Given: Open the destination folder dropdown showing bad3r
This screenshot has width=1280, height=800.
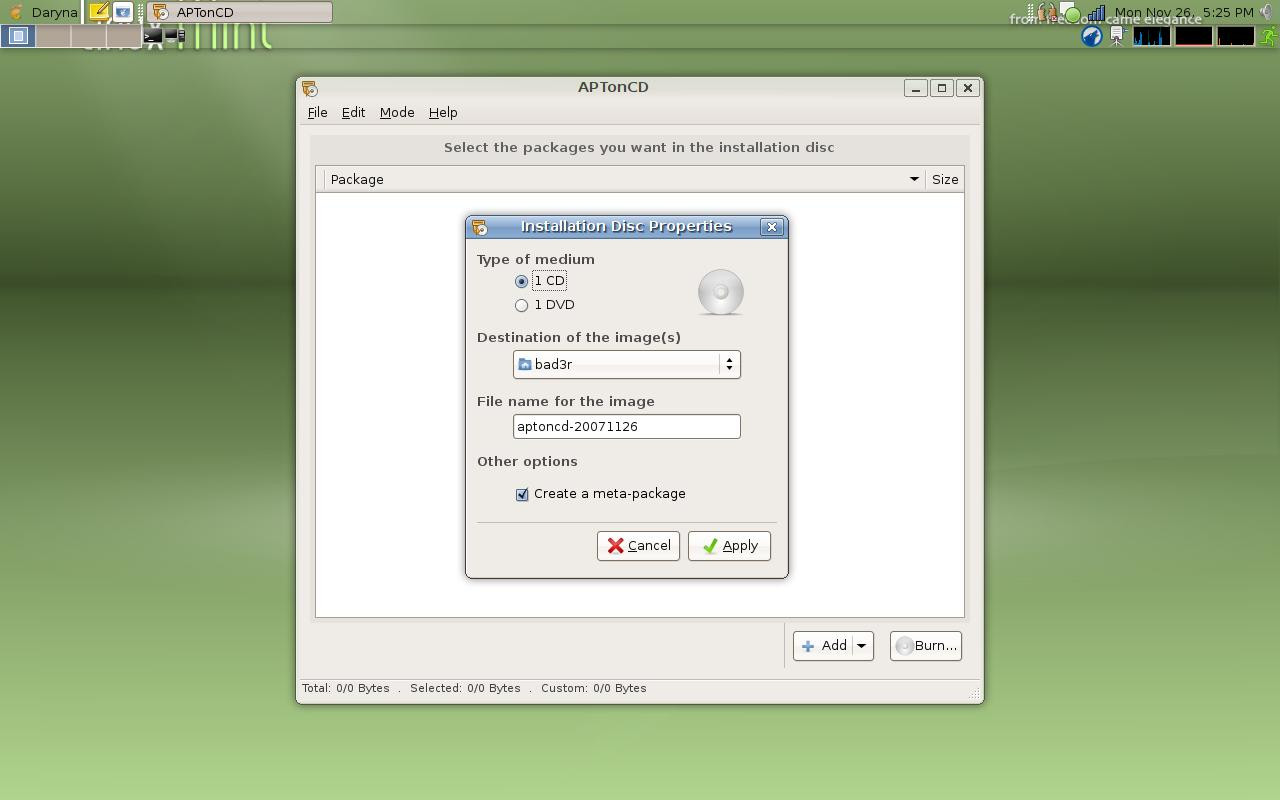Looking at the screenshot, I should [627, 364].
